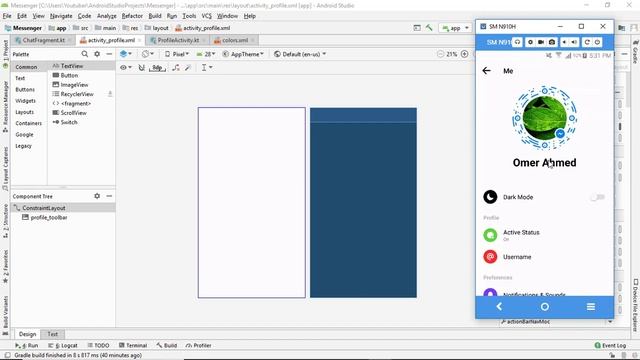Close the activity_profile.xml tab
This screenshot has width=640, height=360.
[x=140, y=40]
